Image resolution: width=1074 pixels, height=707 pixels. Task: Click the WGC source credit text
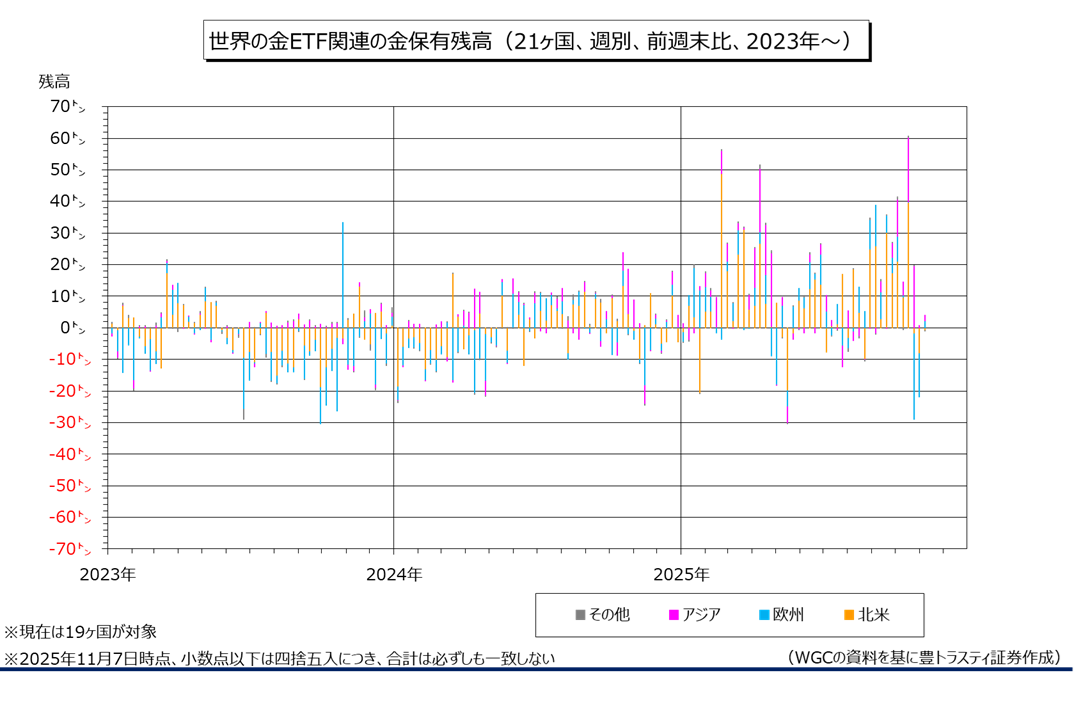click(x=923, y=657)
